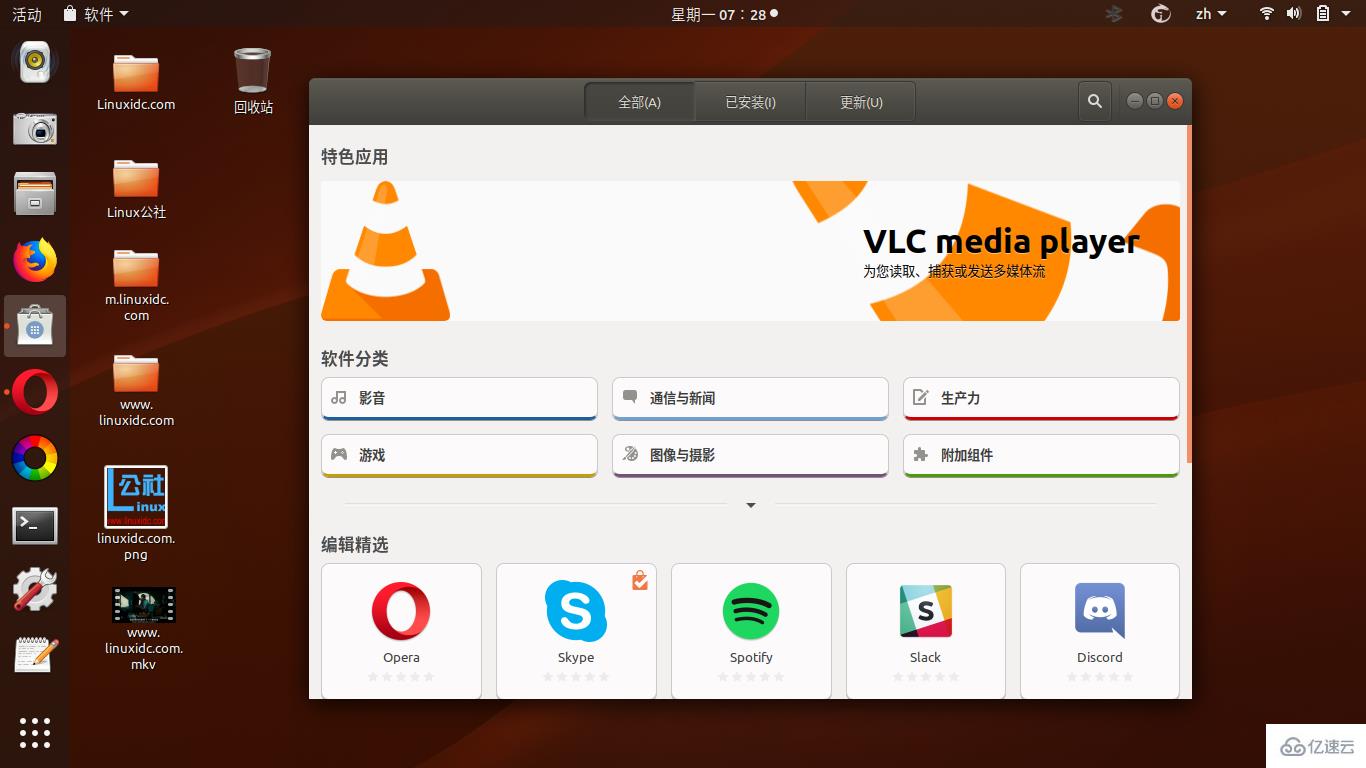The width and height of the screenshot is (1366, 768).
Task: Click the Ubuntu Software icon in dock
Action: [35, 326]
